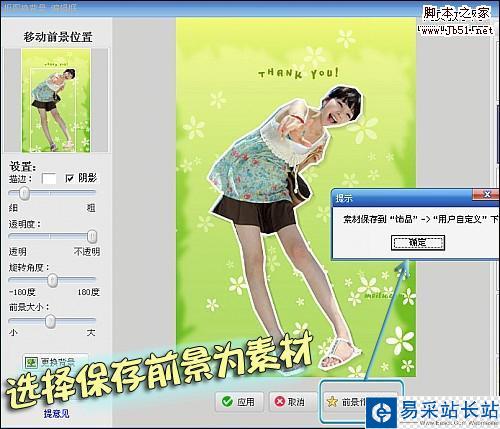Click the foreground preview thumbnail
500x429 pixels.
point(56,100)
